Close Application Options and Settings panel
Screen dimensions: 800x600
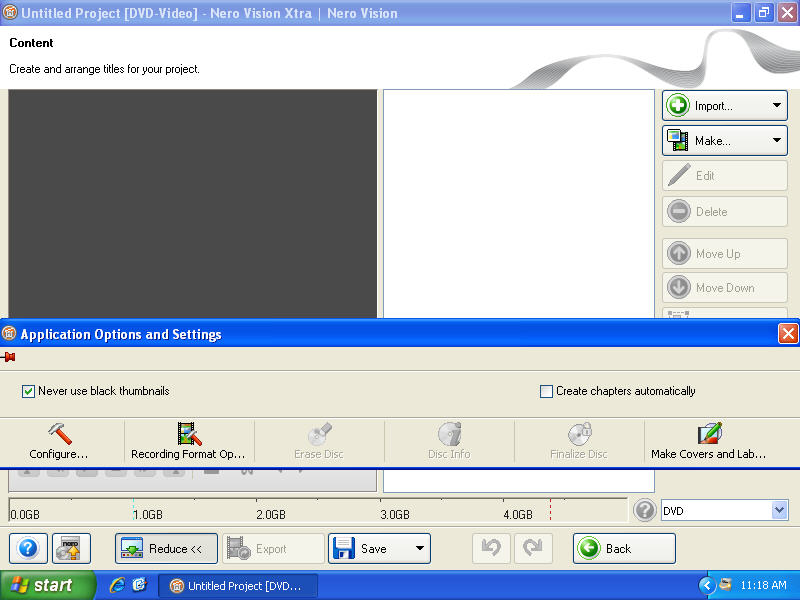[788, 334]
